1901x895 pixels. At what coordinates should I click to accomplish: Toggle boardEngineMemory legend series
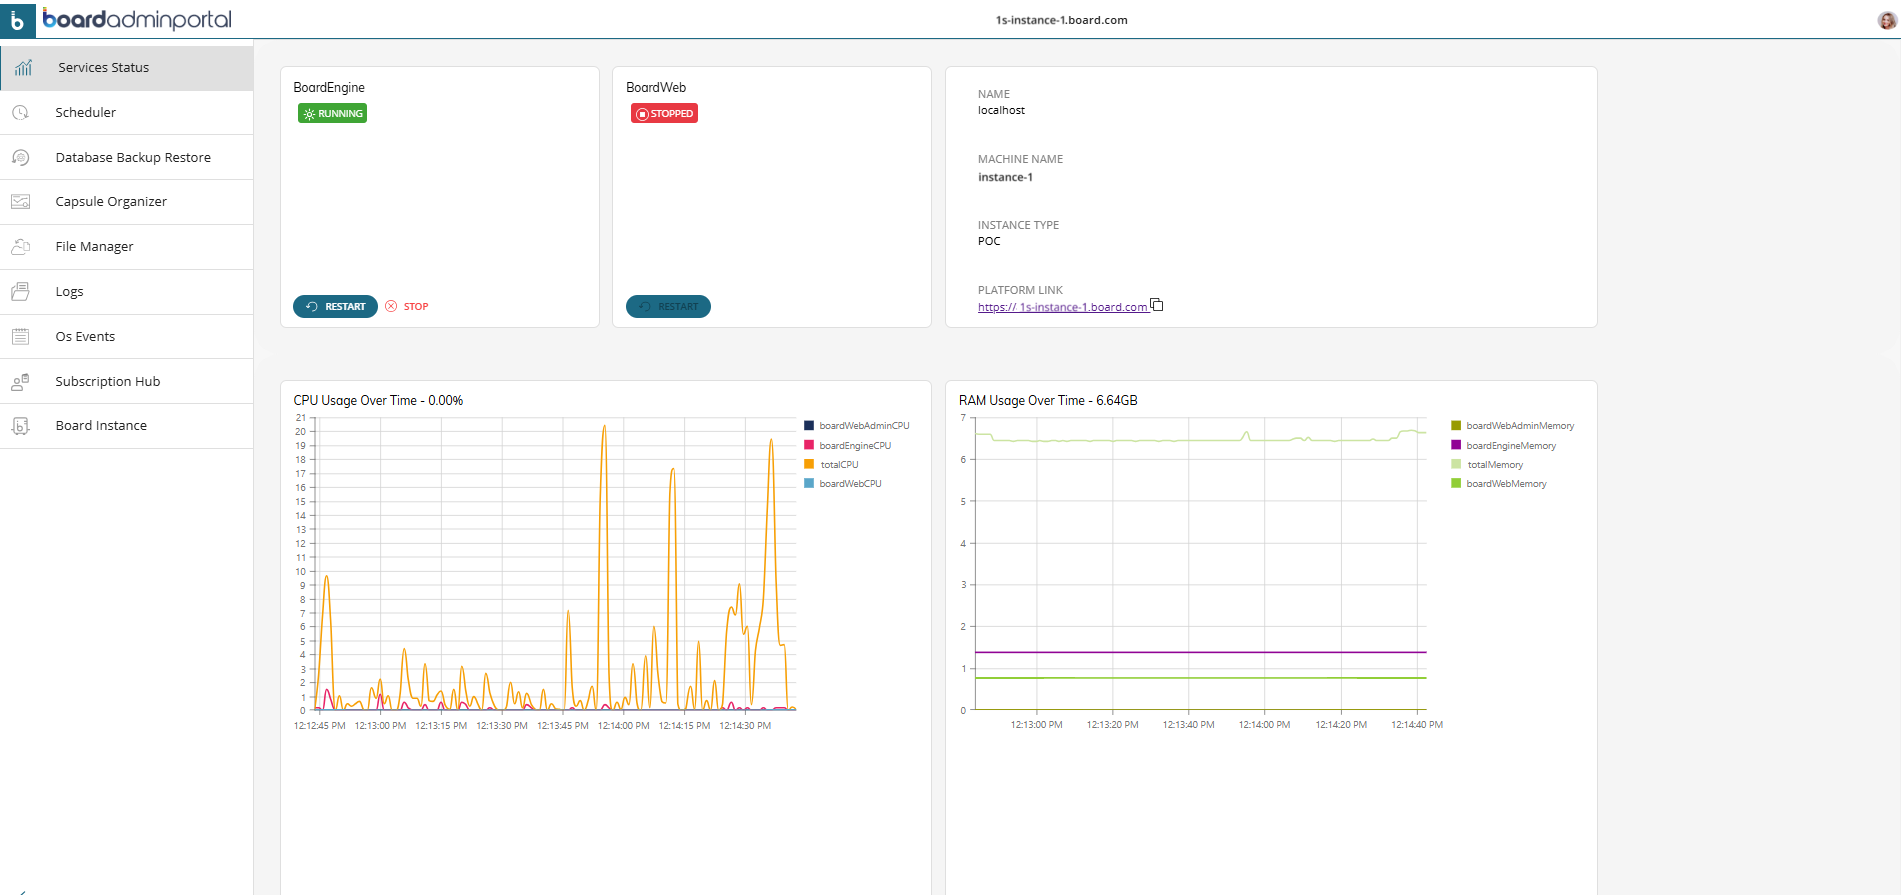point(1504,445)
